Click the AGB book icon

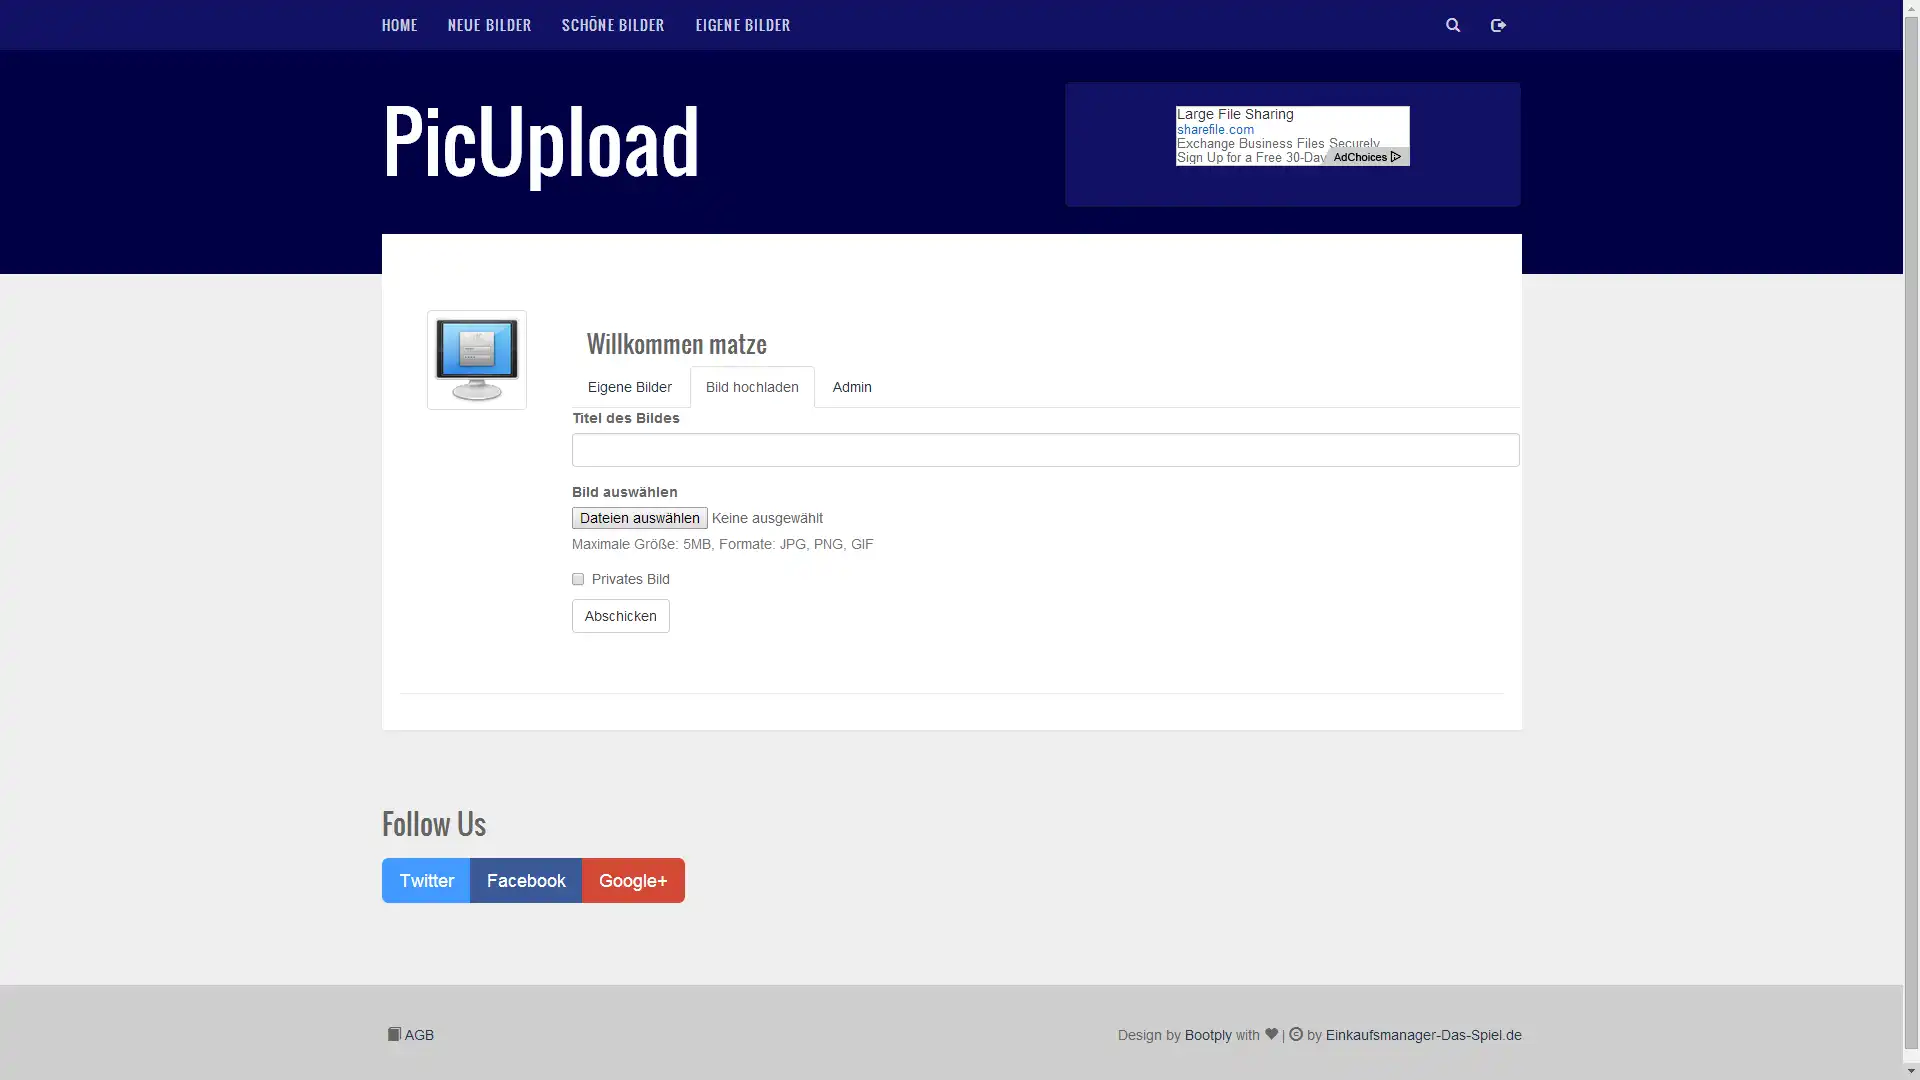pyautogui.click(x=394, y=1034)
